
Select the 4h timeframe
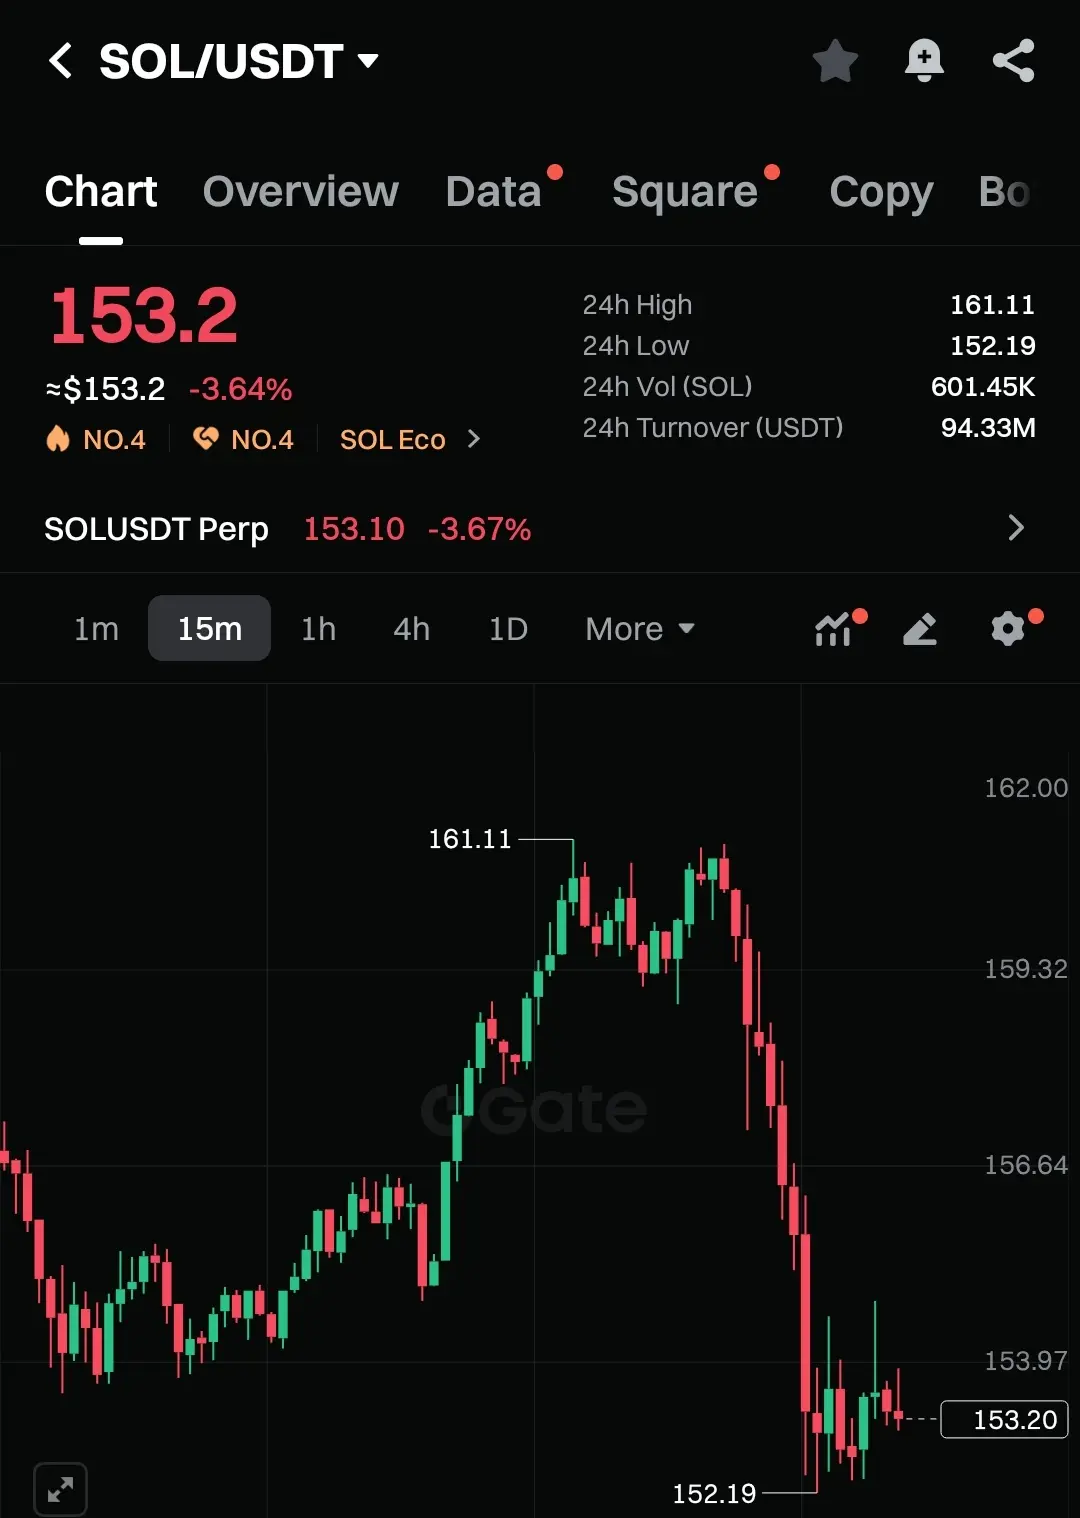click(411, 628)
